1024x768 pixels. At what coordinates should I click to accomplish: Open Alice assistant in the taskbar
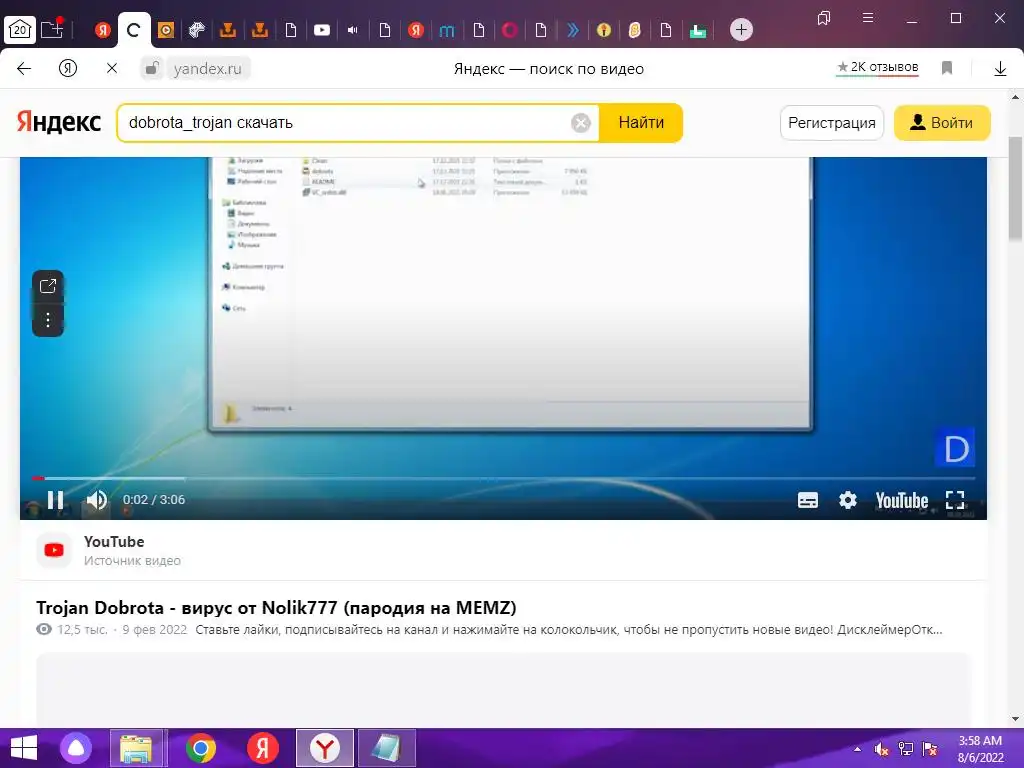pos(76,748)
